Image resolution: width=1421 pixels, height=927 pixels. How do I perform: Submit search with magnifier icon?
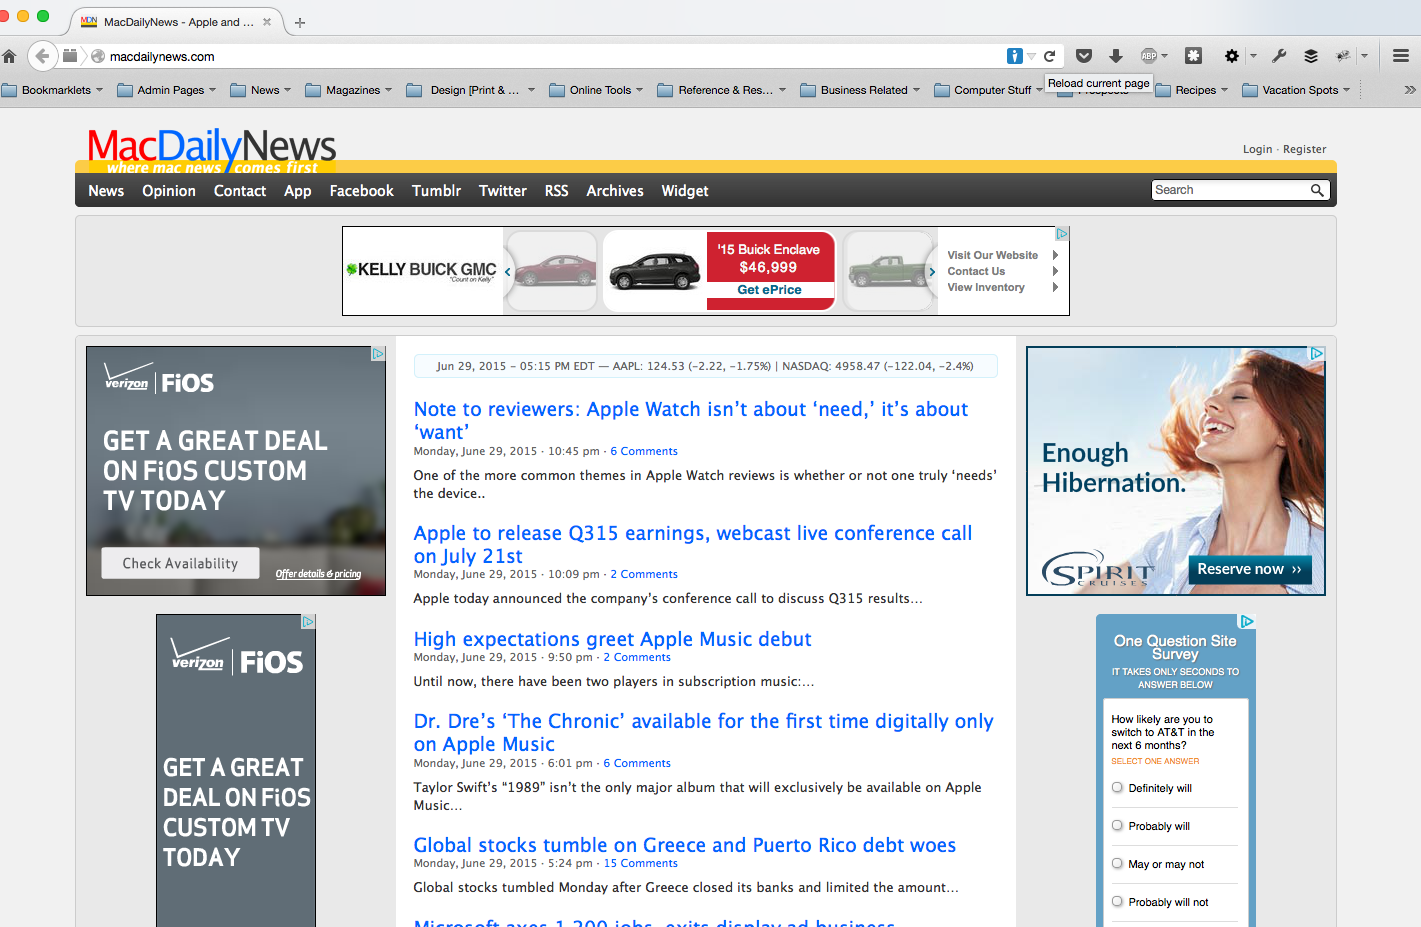click(1317, 190)
